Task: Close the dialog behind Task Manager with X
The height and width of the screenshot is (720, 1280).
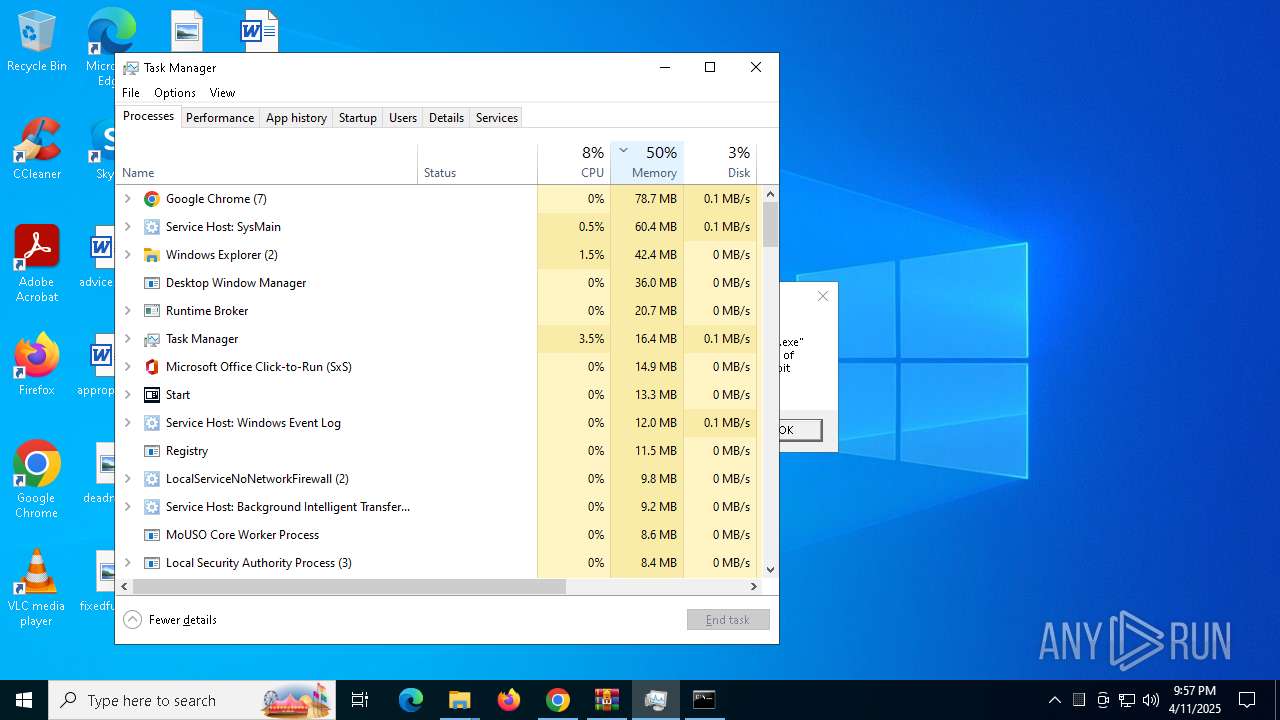Action: tap(822, 296)
